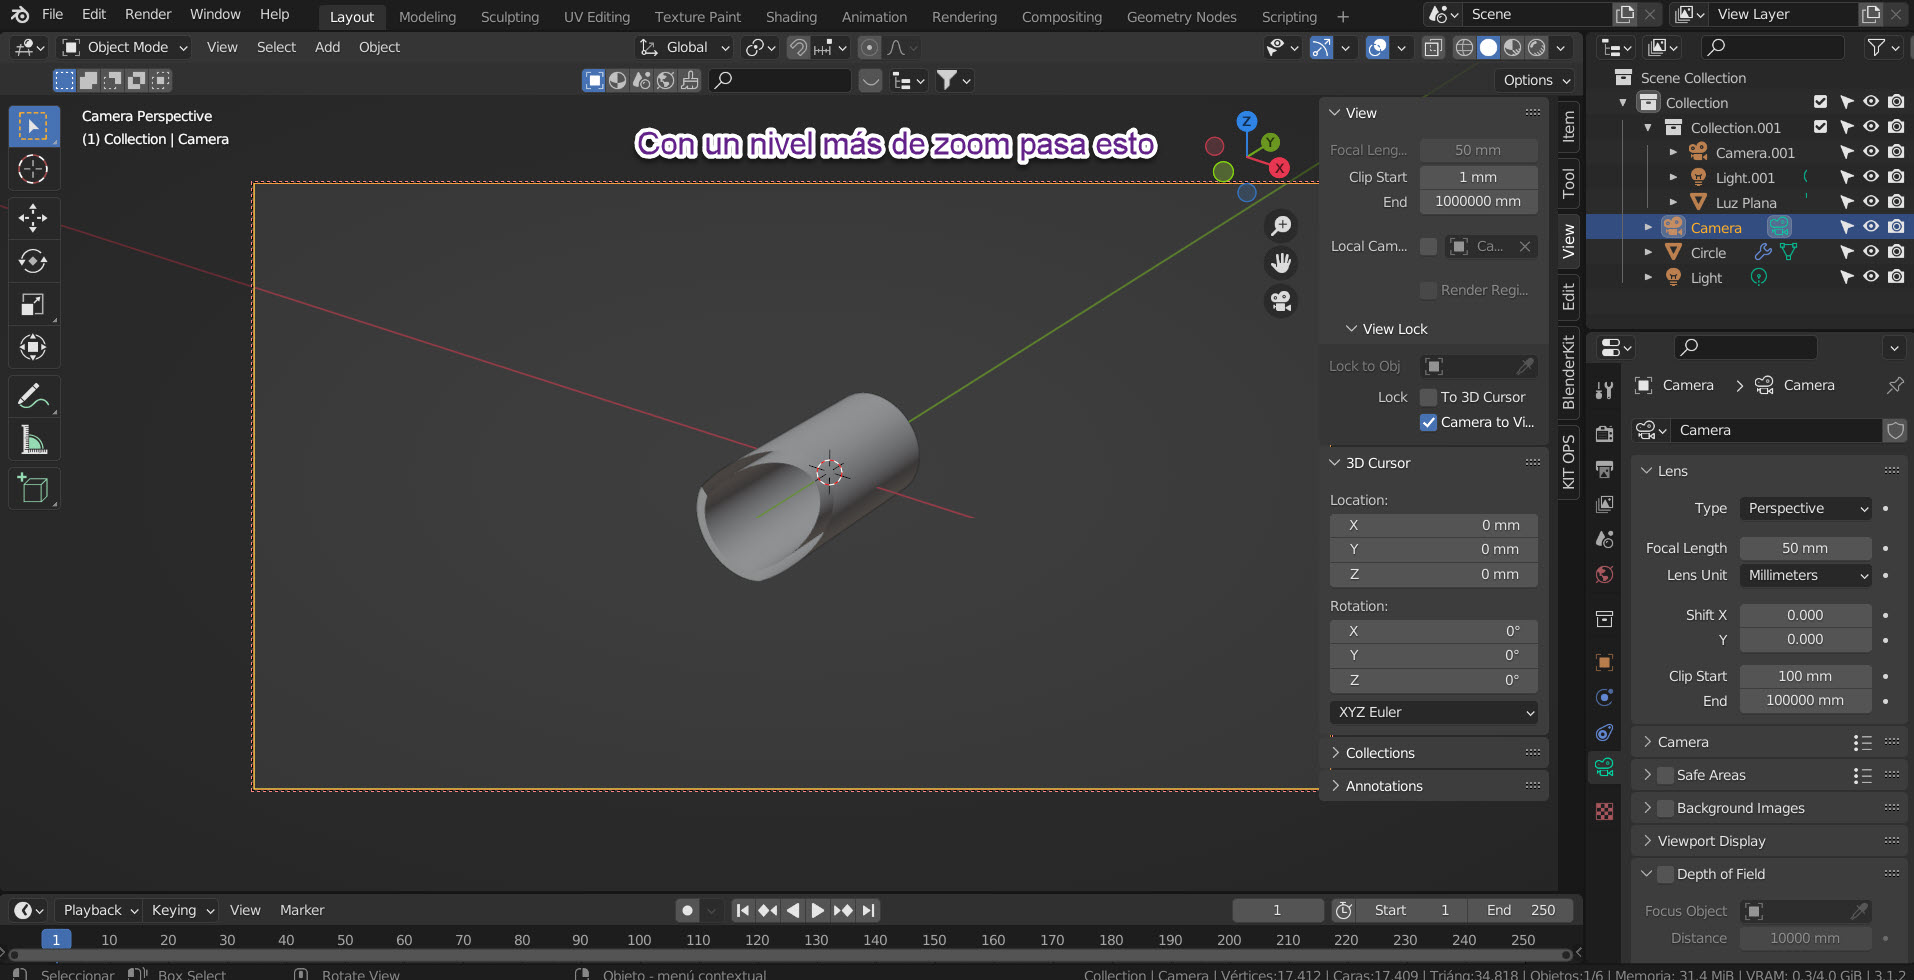Open the Lens Unit Millimeters dropdown
This screenshot has height=980, width=1914.
pos(1806,575)
